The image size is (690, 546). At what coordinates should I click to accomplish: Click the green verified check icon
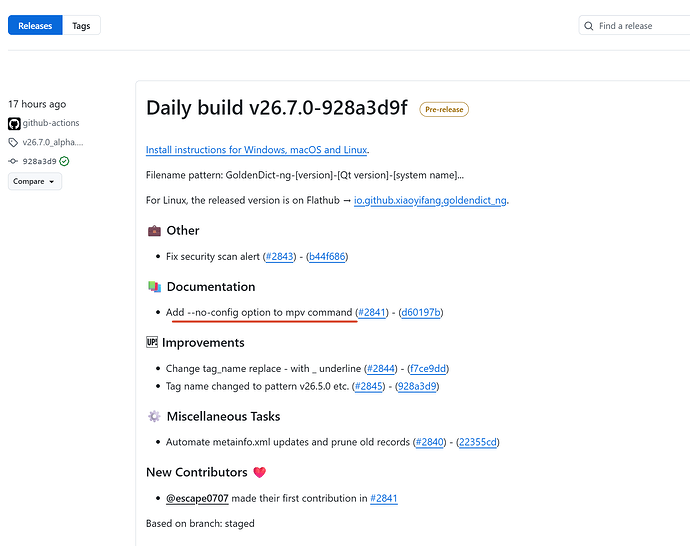click(x=64, y=161)
